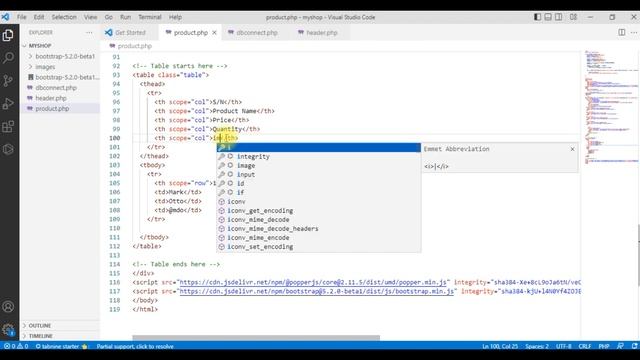Open Extensions view

8,127
